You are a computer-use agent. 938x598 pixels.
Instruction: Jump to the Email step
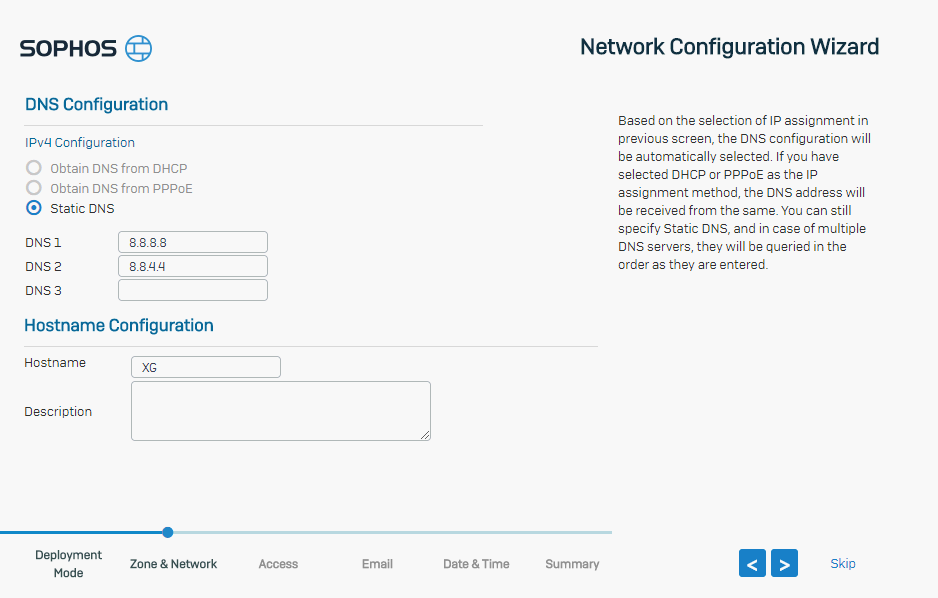pyautogui.click(x=377, y=564)
